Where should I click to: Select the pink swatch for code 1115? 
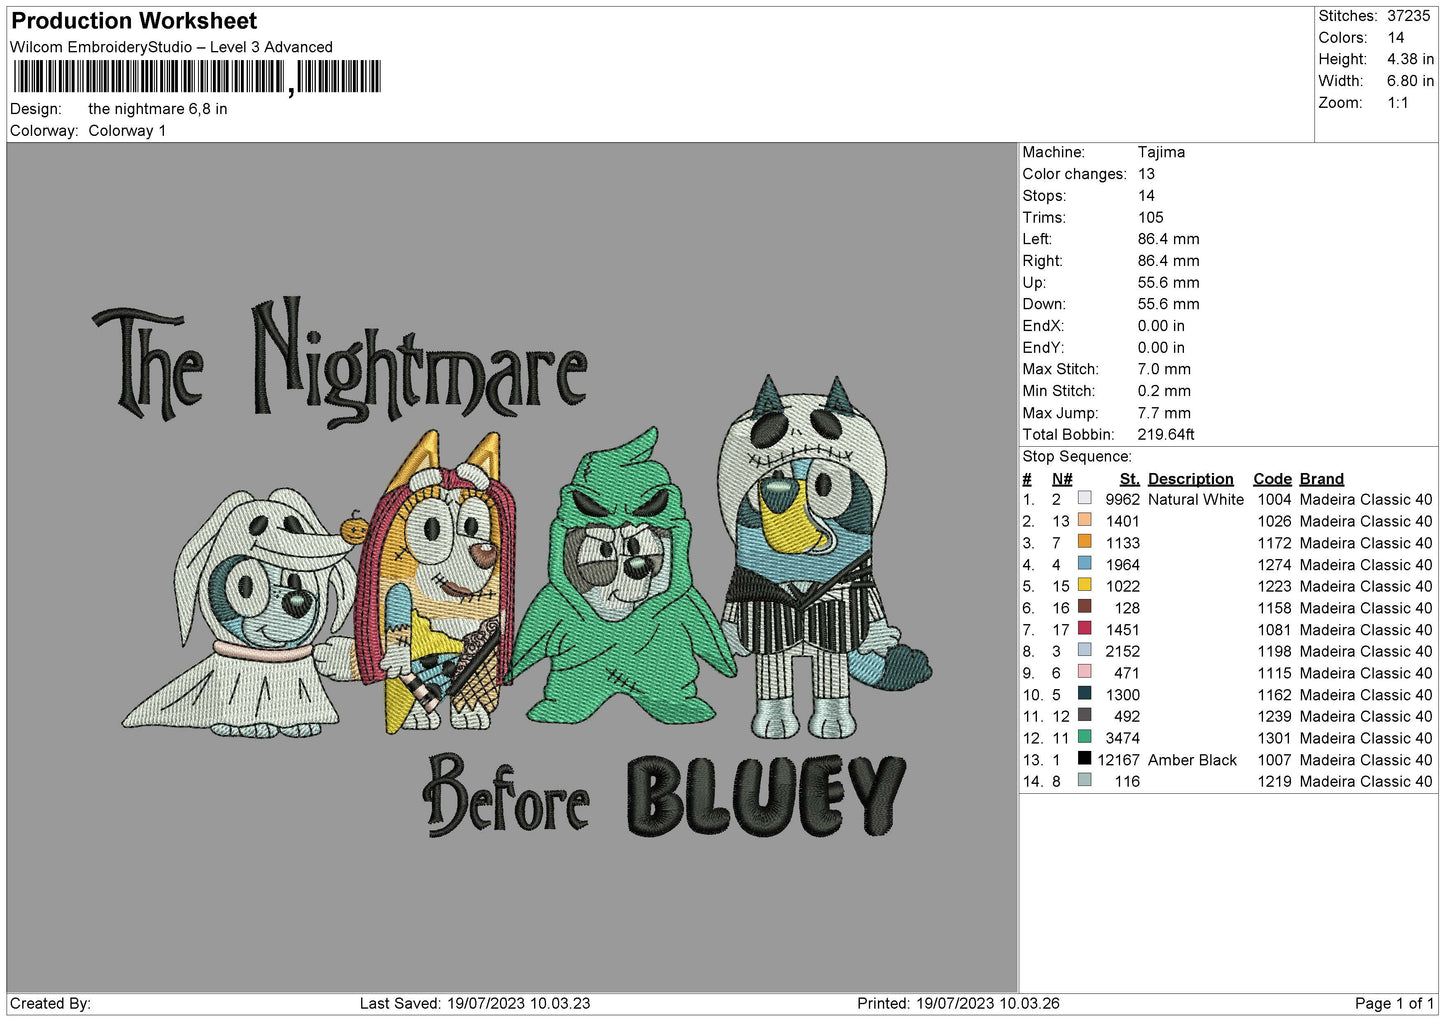(1084, 672)
